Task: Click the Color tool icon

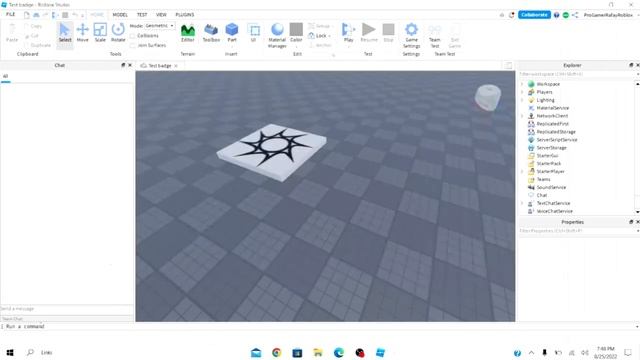Action: click(296, 29)
